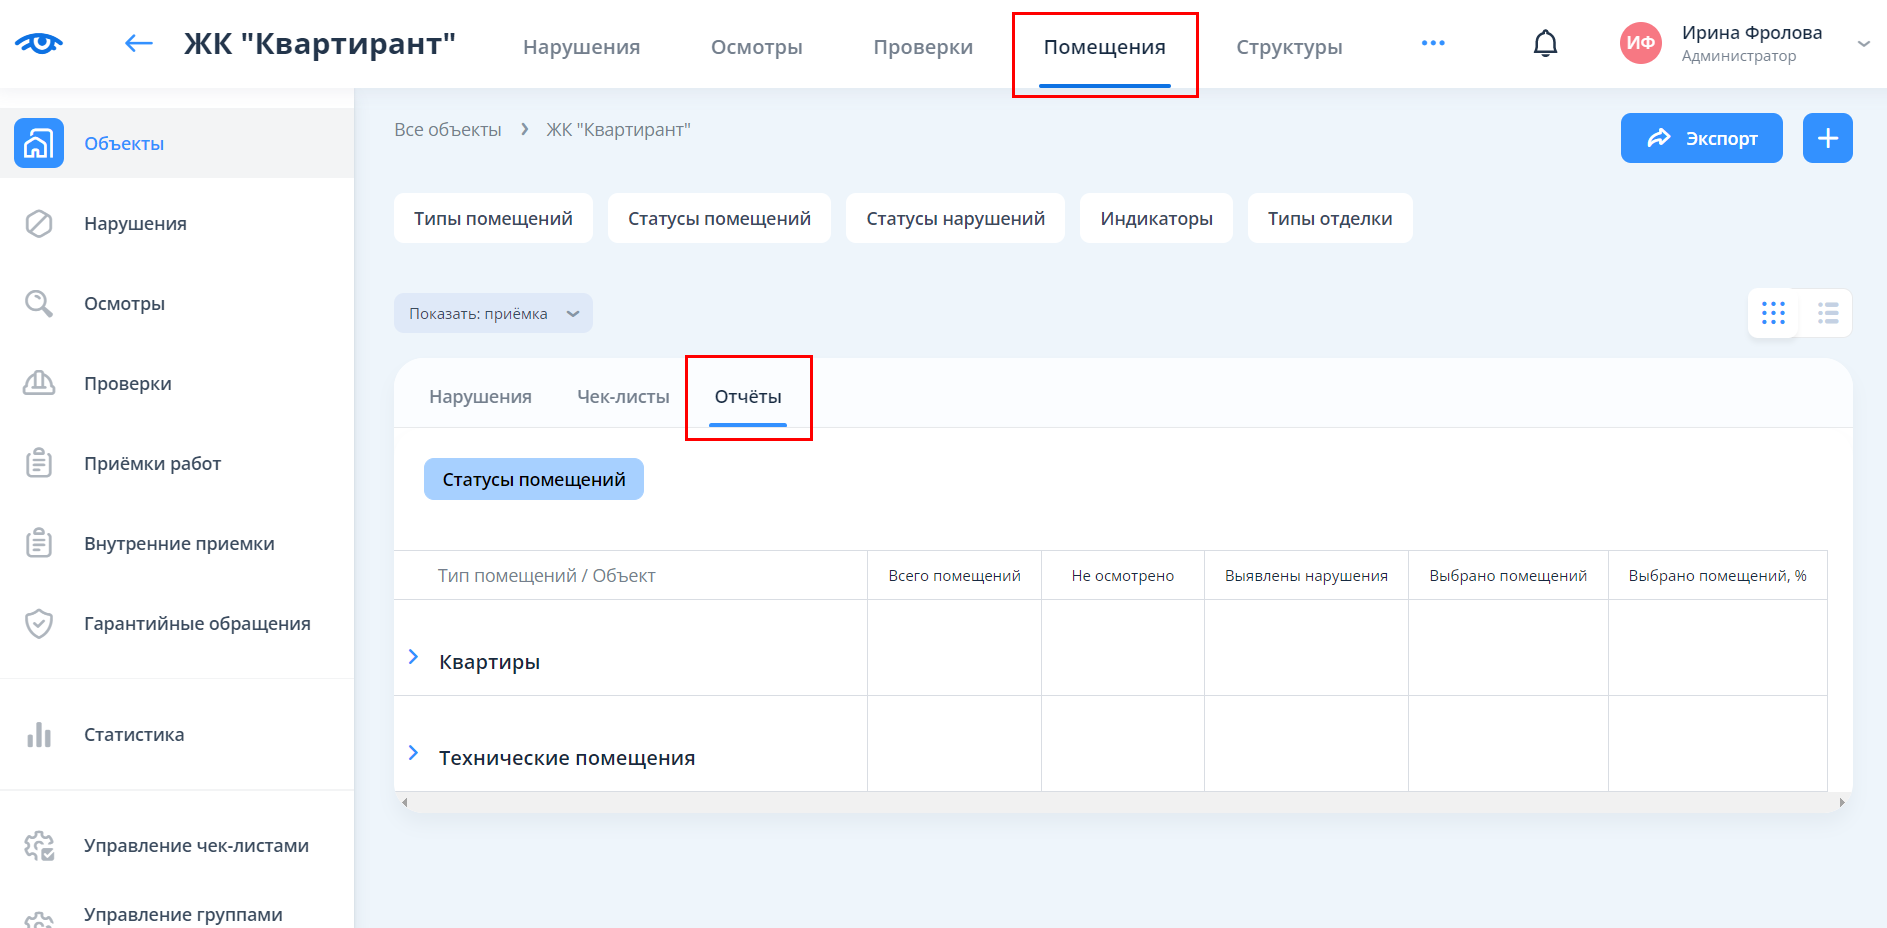
Task: Open the Показать: приёмка dropdown
Action: (x=493, y=314)
